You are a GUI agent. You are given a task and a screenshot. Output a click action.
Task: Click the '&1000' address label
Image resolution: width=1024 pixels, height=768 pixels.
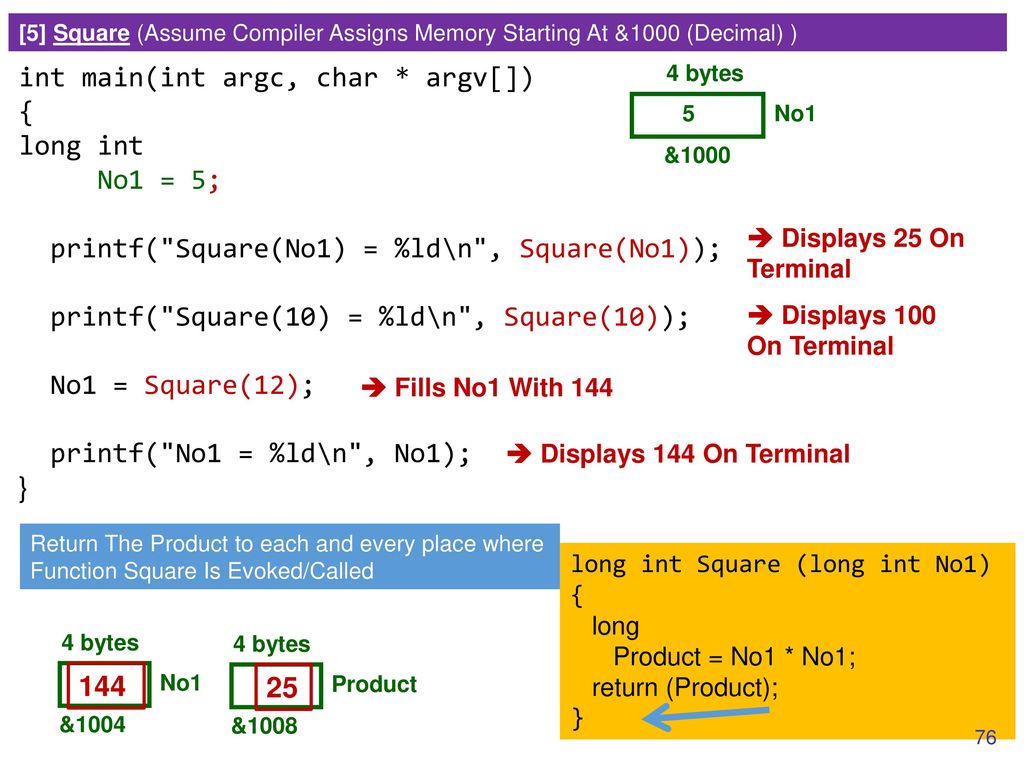pyautogui.click(x=697, y=155)
